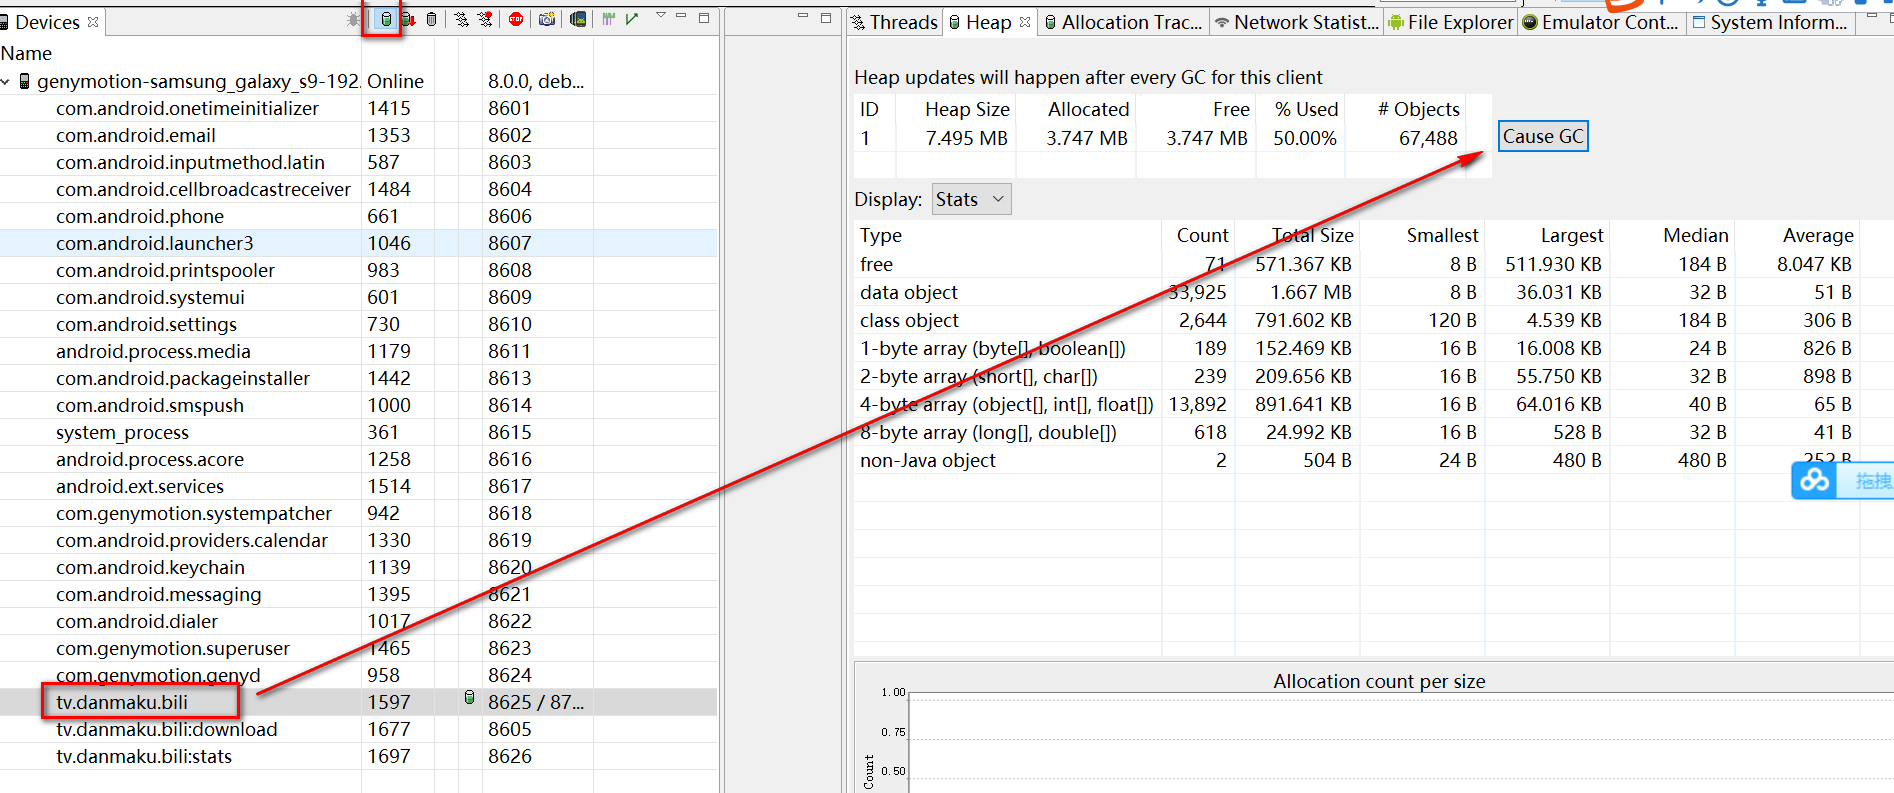Click the phone icon beside genymotion device
The height and width of the screenshot is (793, 1894).
(x=25, y=81)
